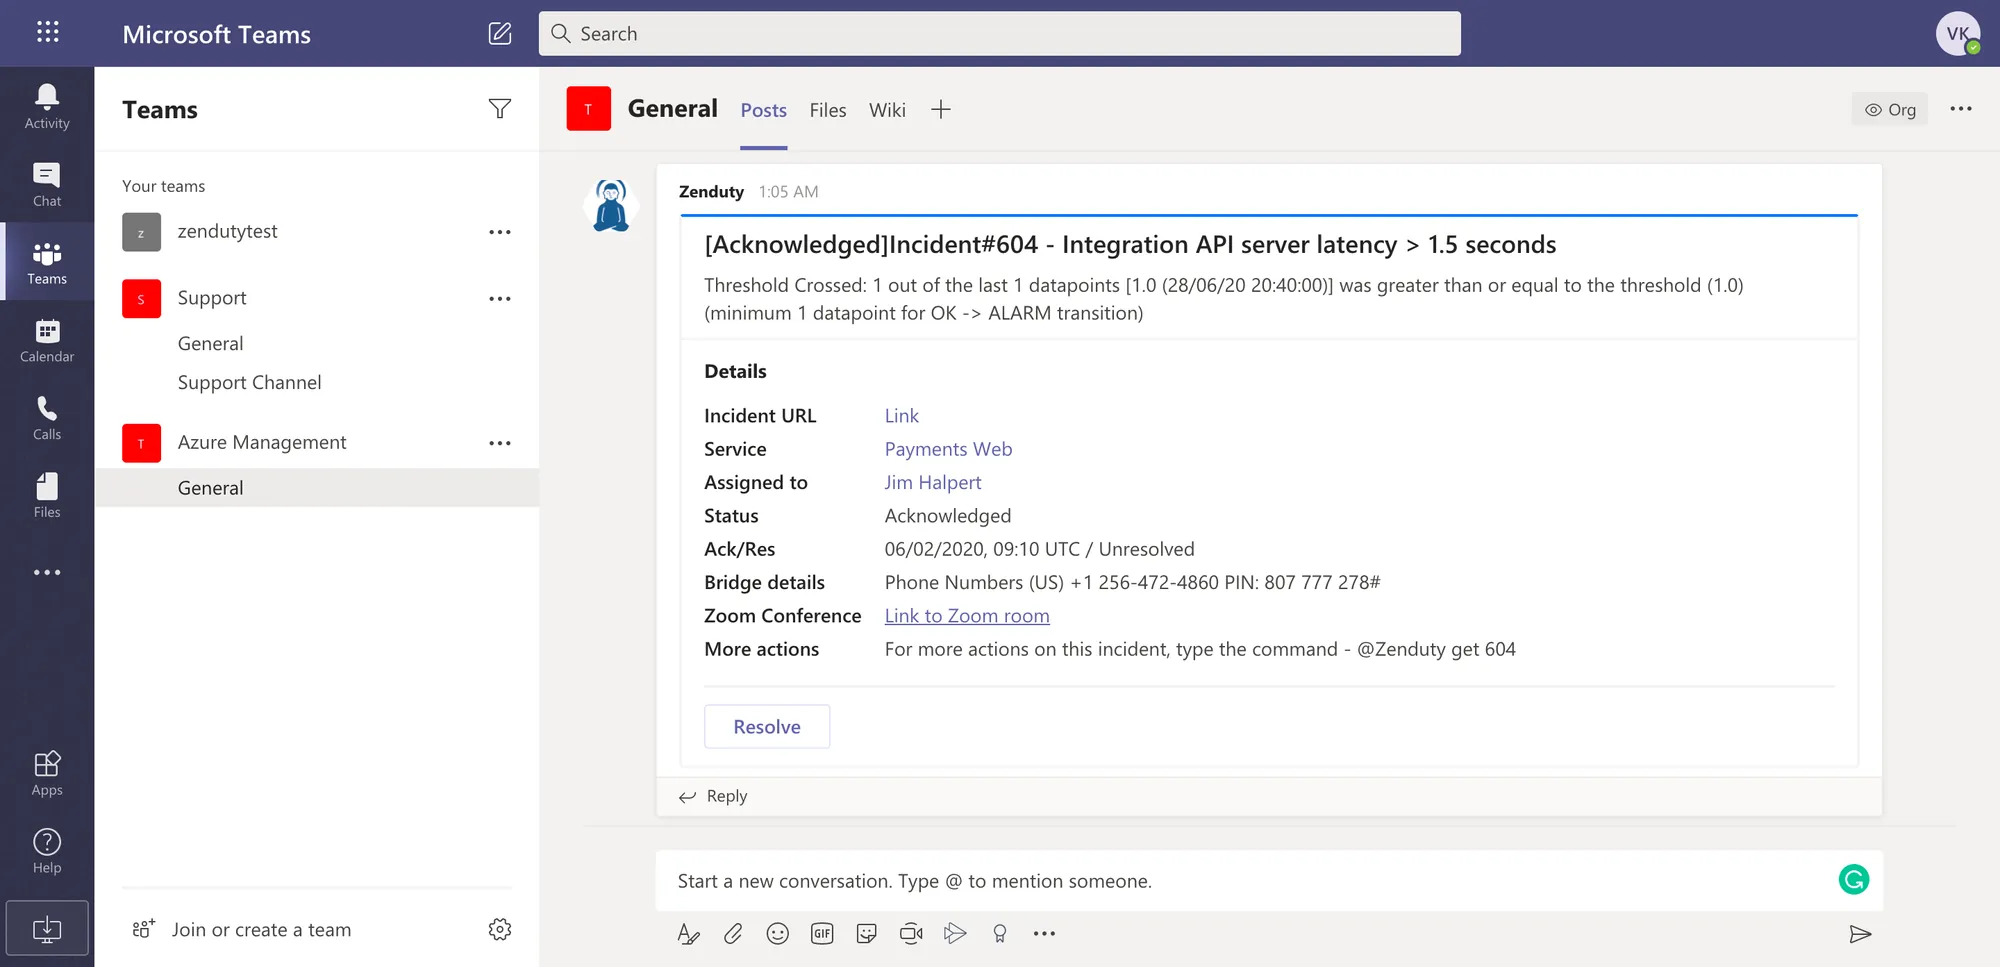Add a new tab with plus

click(x=941, y=110)
